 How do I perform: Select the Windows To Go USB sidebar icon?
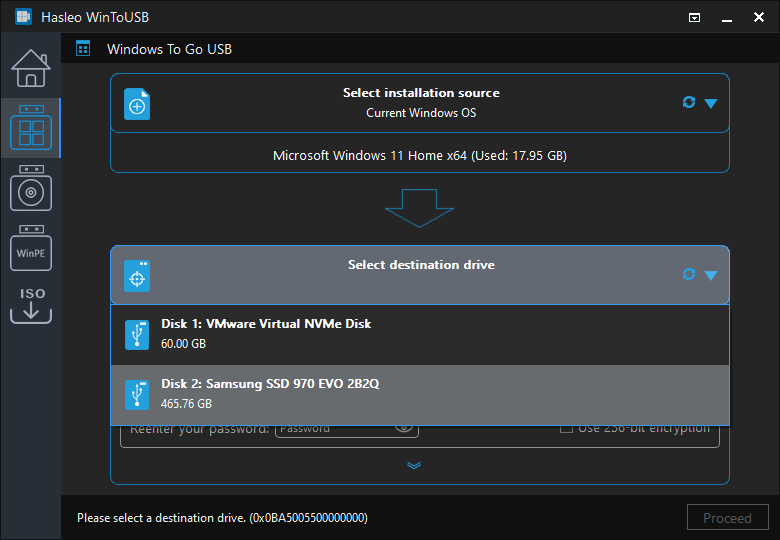point(31,128)
